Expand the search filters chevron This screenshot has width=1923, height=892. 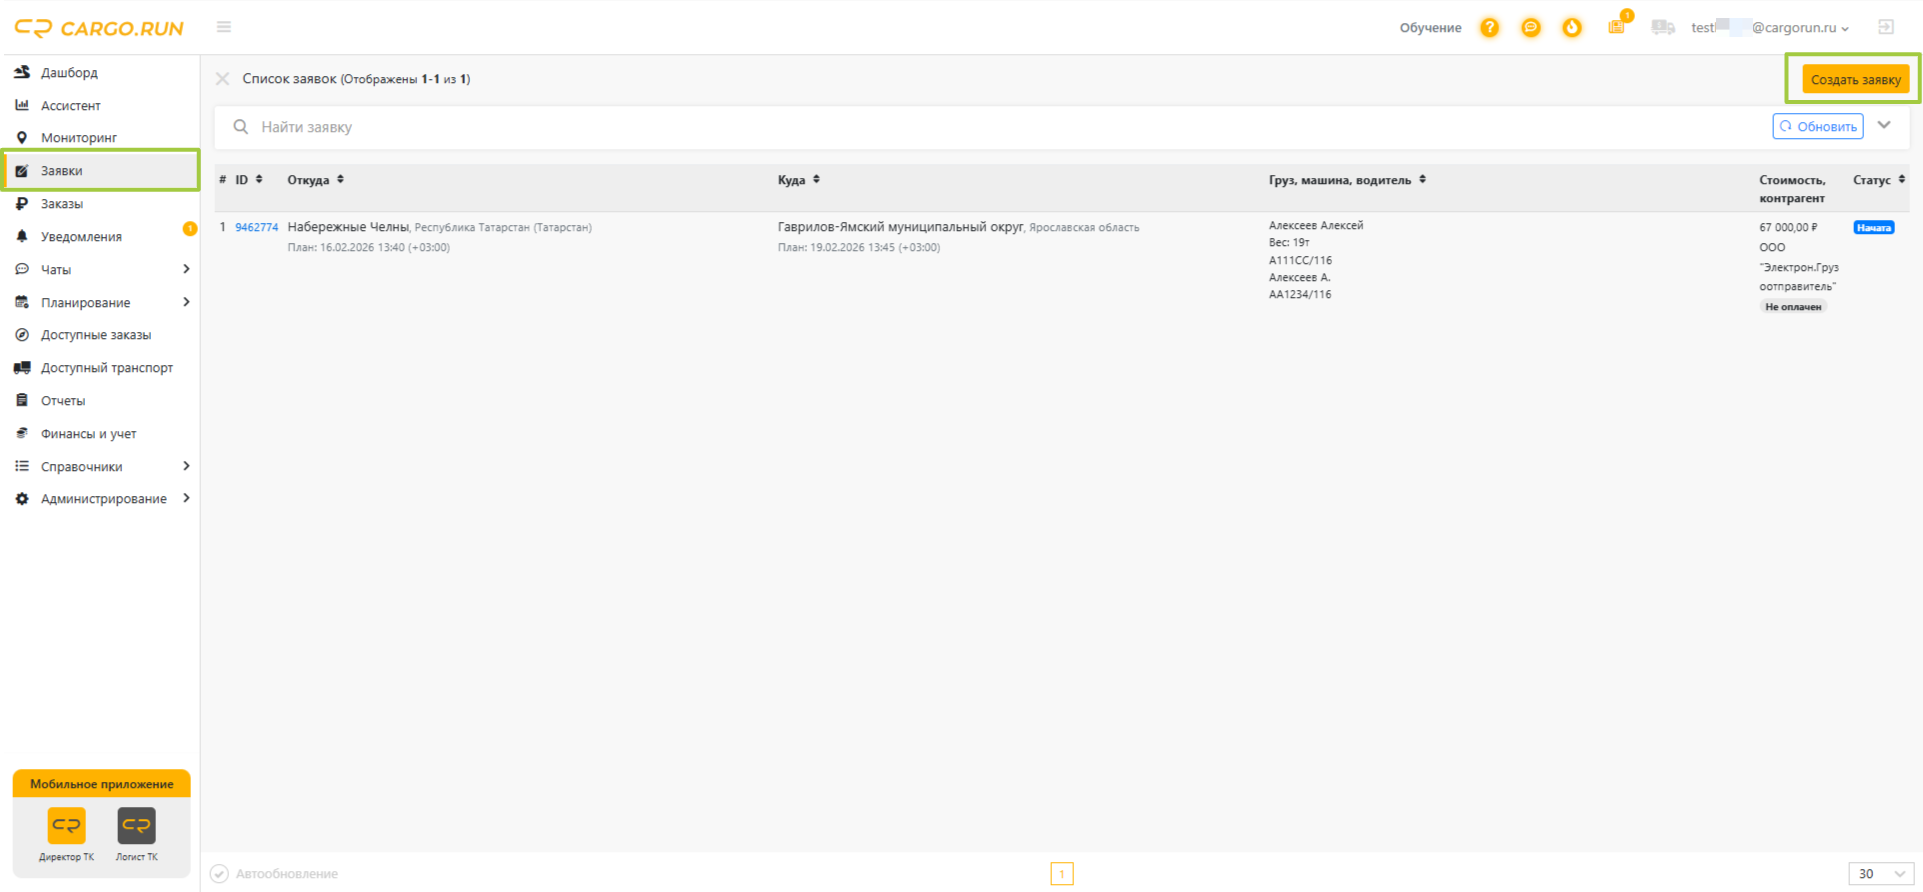coord(1885,126)
